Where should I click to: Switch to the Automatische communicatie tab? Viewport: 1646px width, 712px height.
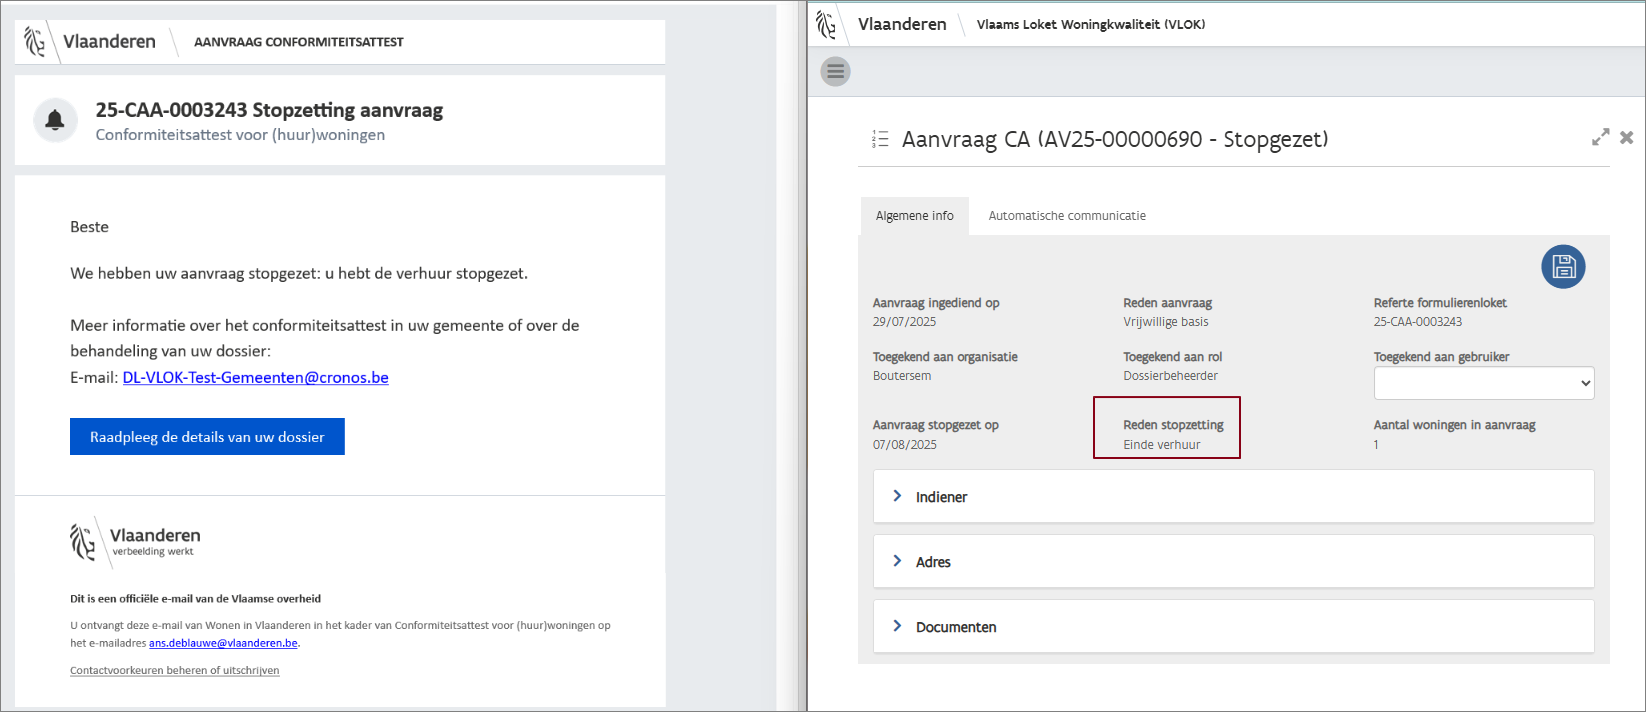[1067, 216]
